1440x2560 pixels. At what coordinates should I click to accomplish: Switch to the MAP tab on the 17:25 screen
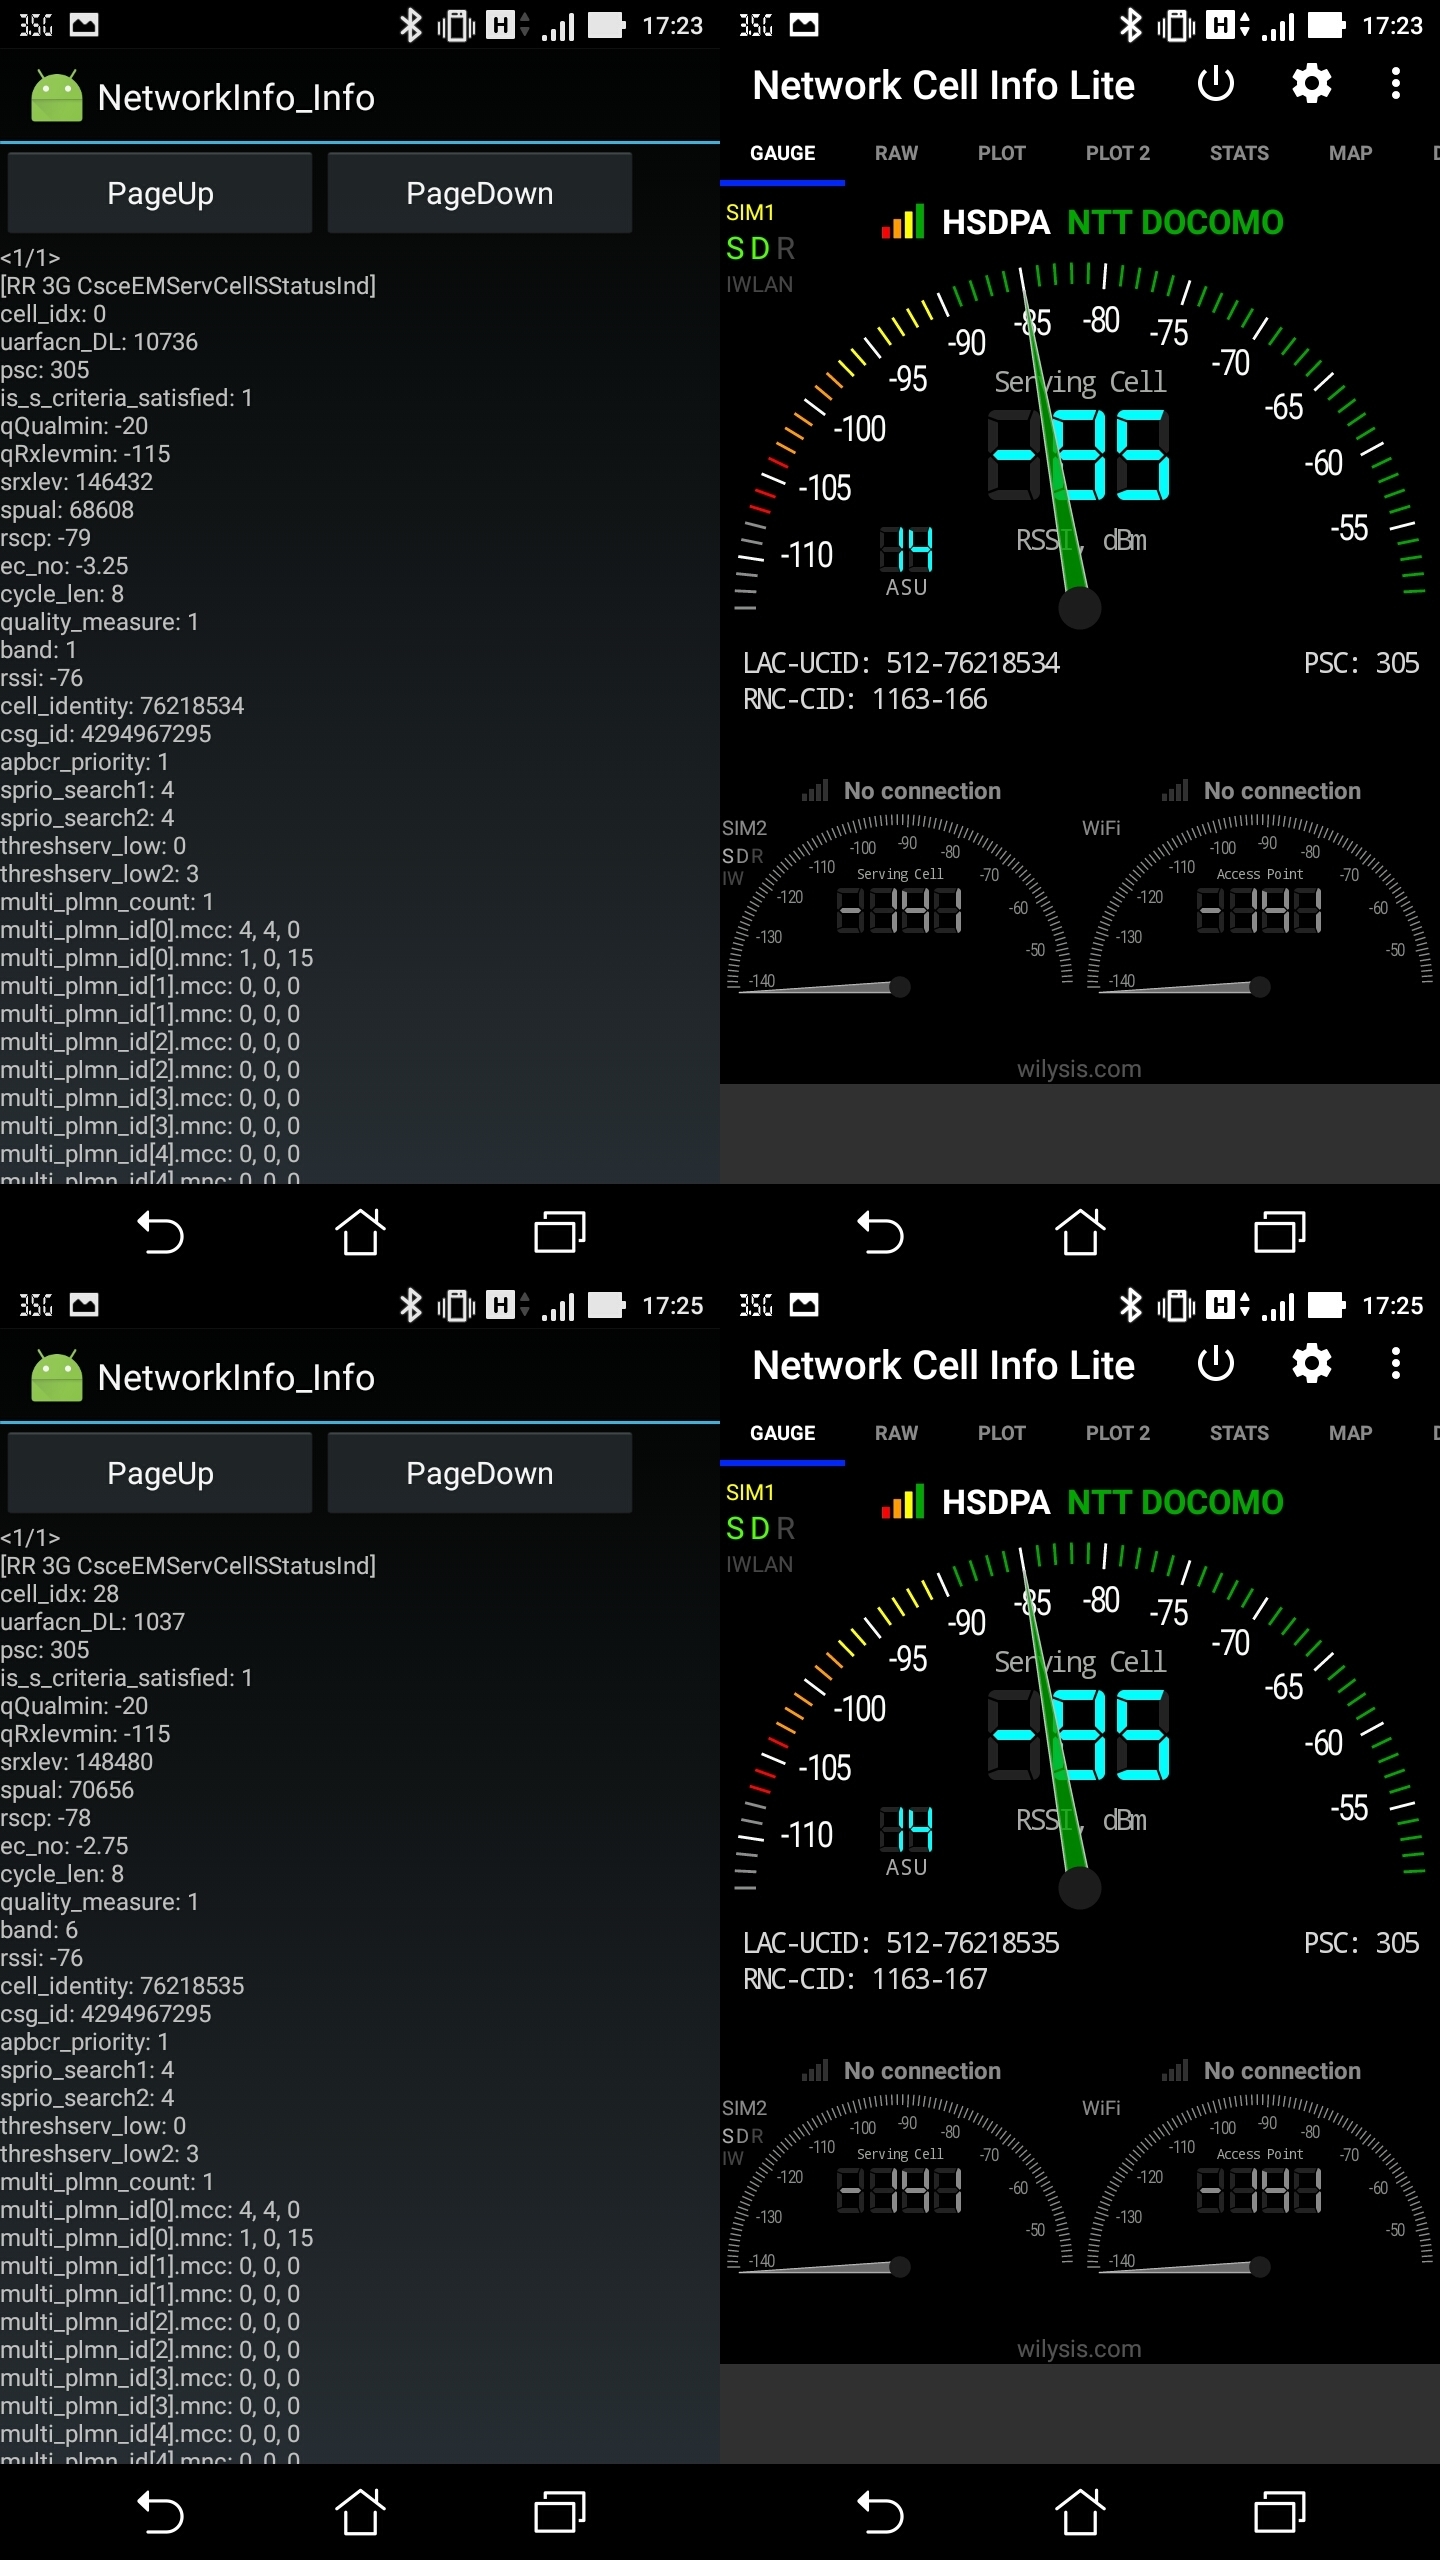tap(1350, 1433)
